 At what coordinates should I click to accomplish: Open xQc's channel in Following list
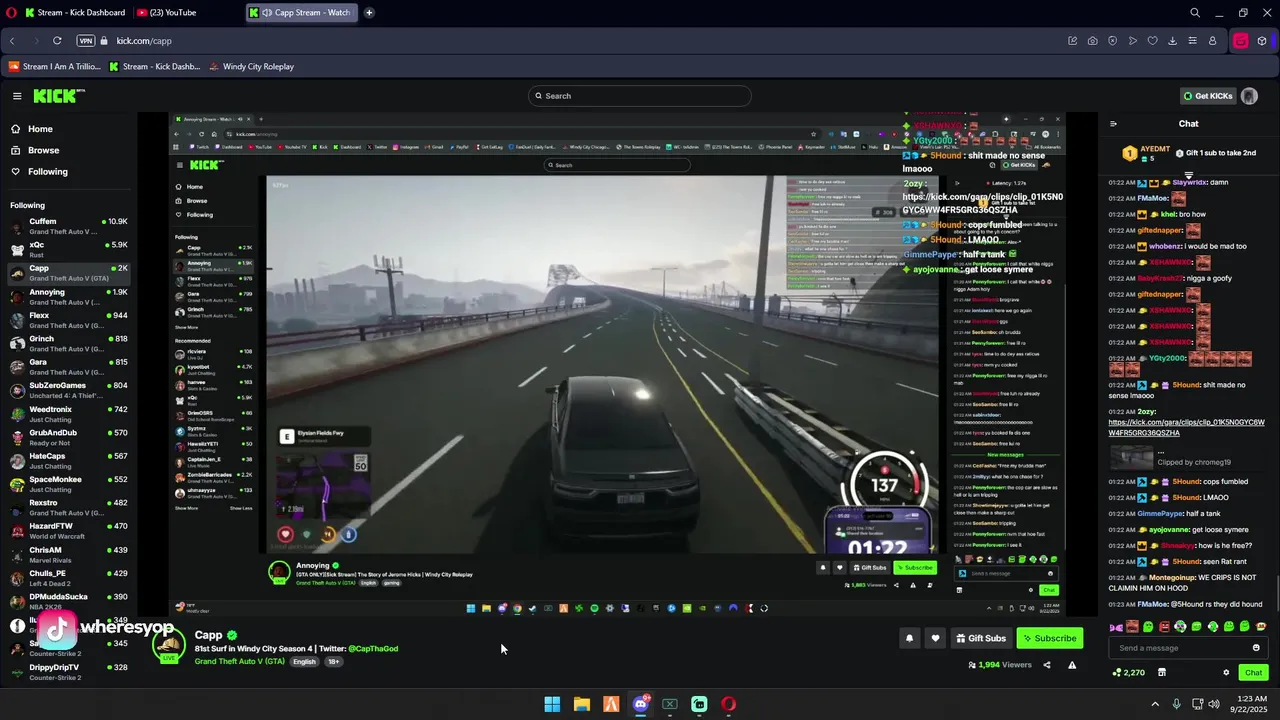(x=68, y=249)
